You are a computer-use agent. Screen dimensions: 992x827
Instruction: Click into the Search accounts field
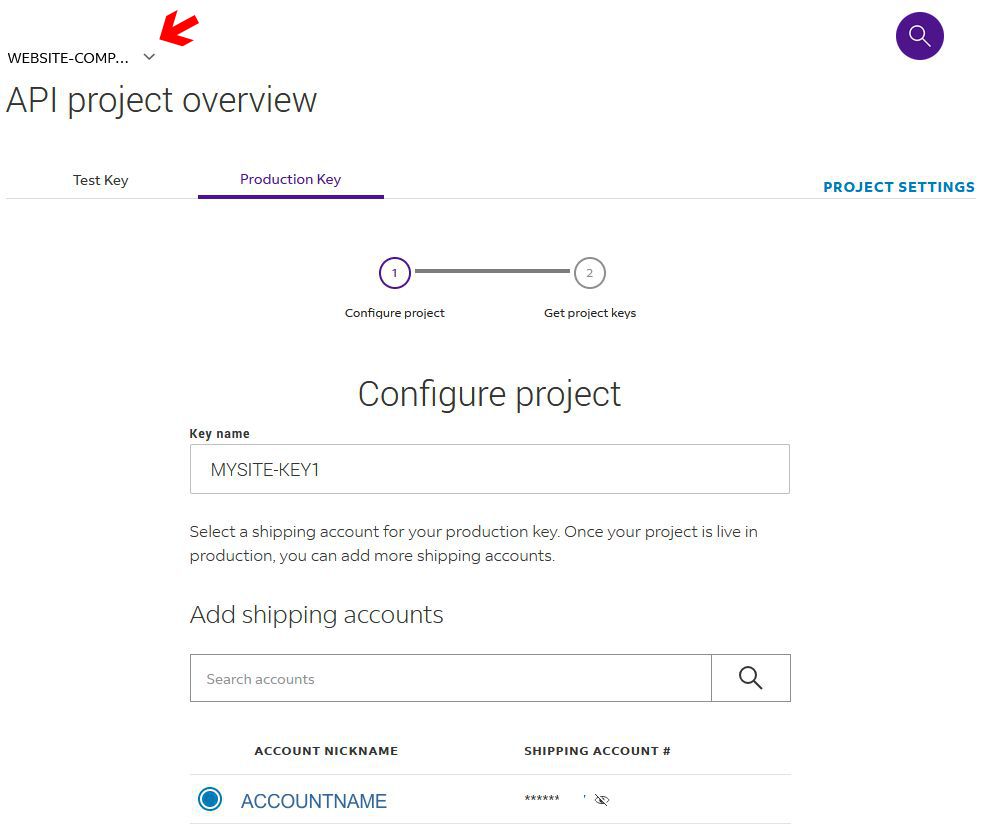pyautogui.click(x=450, y=678)
